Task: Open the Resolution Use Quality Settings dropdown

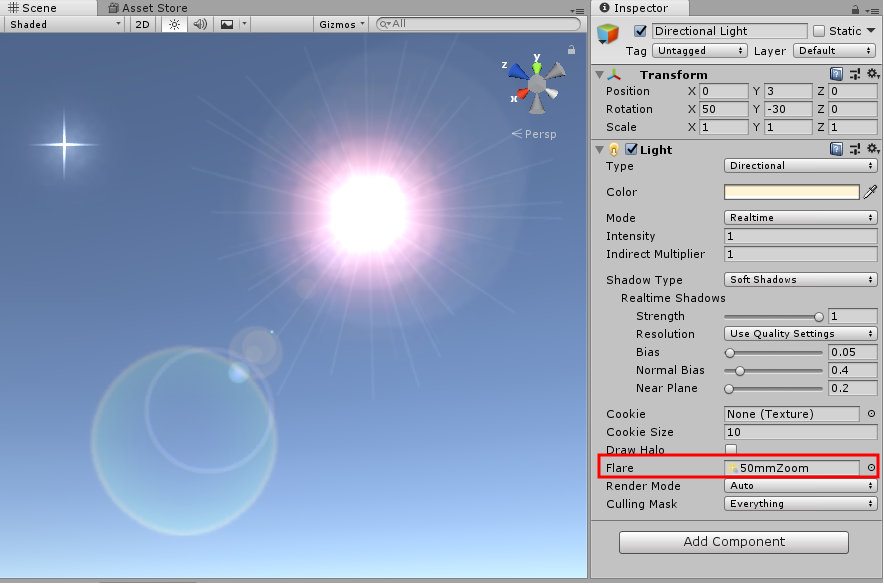Action: (801, 334)
